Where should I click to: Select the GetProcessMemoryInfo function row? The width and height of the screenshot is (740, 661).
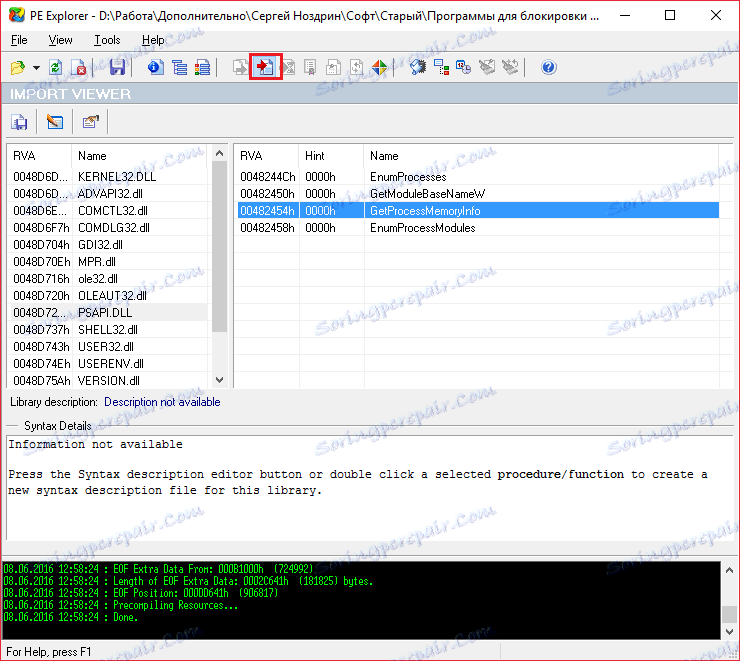point(478,210)
